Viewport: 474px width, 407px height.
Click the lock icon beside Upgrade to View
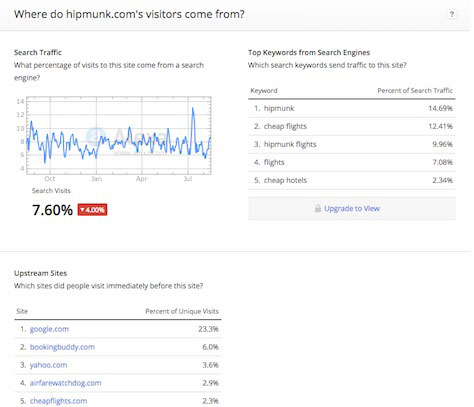pos(318,209)
